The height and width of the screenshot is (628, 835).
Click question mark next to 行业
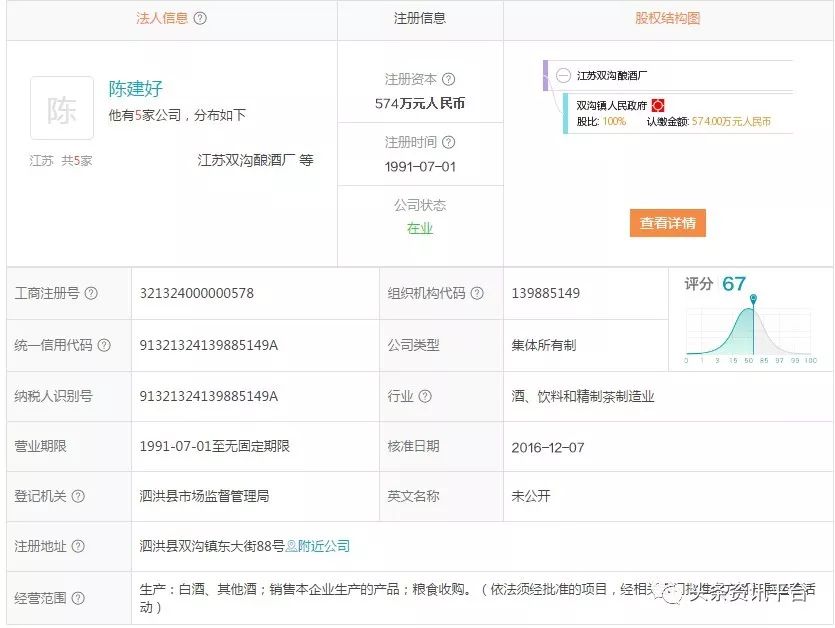pos(426,397)
